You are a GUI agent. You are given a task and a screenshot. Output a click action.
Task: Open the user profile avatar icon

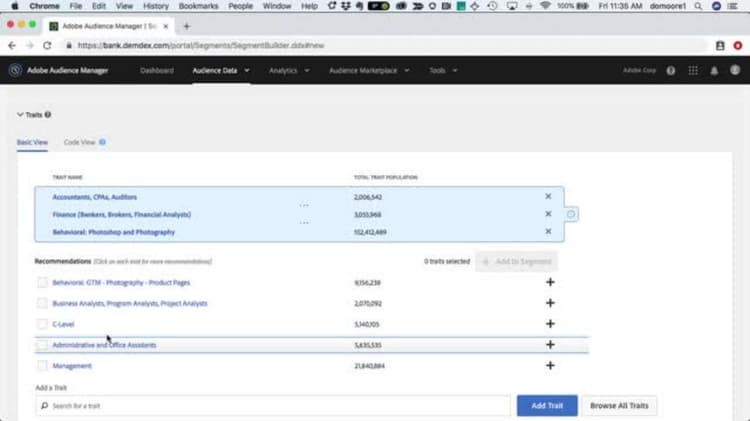(x=735, y=70)
